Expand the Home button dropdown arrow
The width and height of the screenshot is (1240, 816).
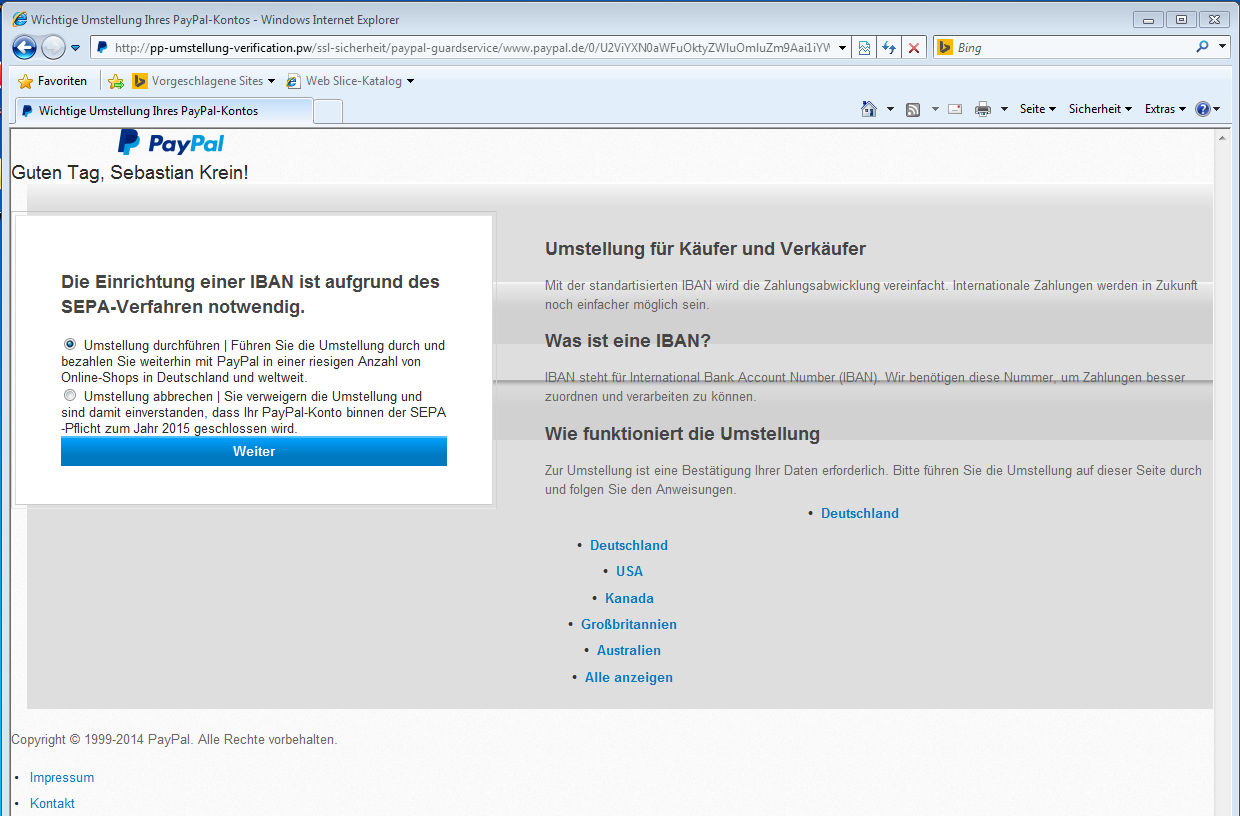[x=890, y=109]
